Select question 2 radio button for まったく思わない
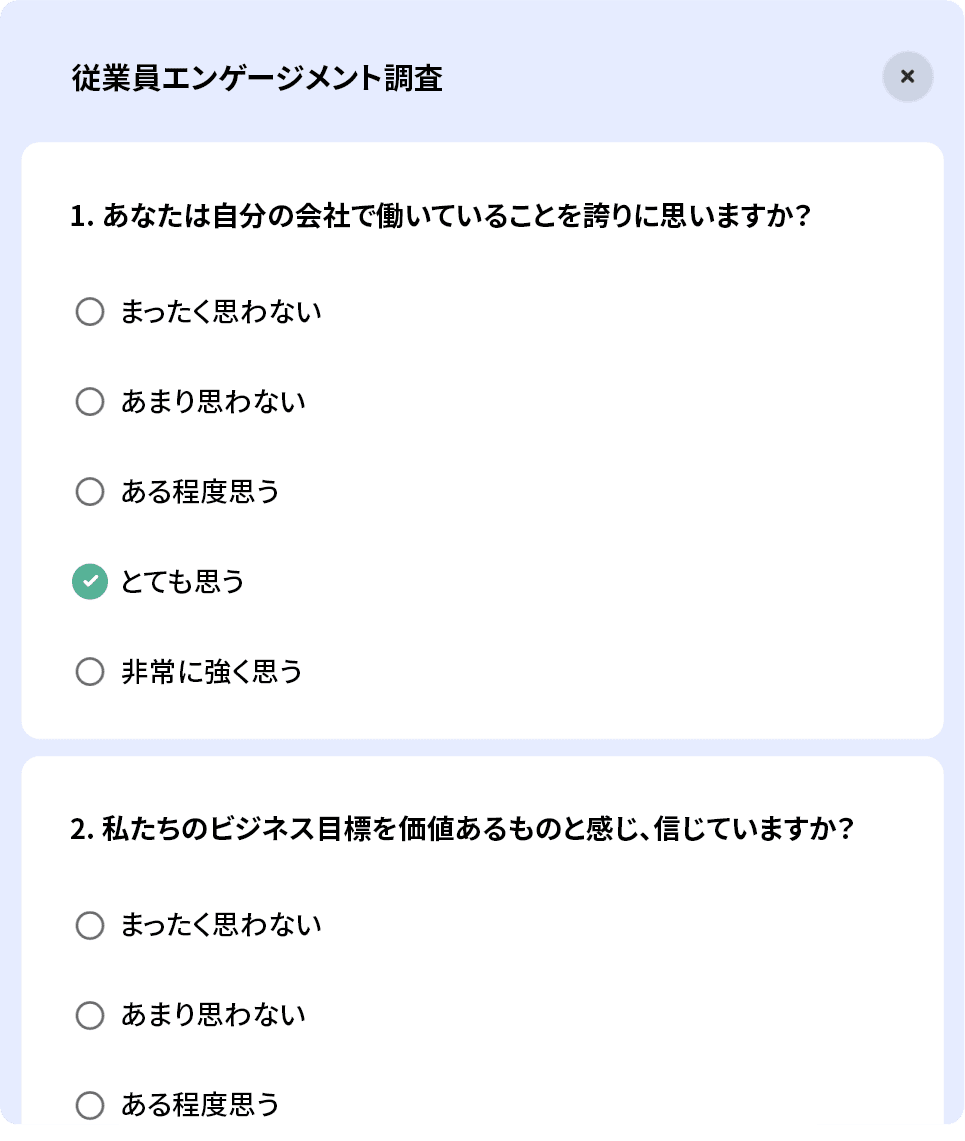This screenshot has height=1141, width=965. tap(90, 925)
